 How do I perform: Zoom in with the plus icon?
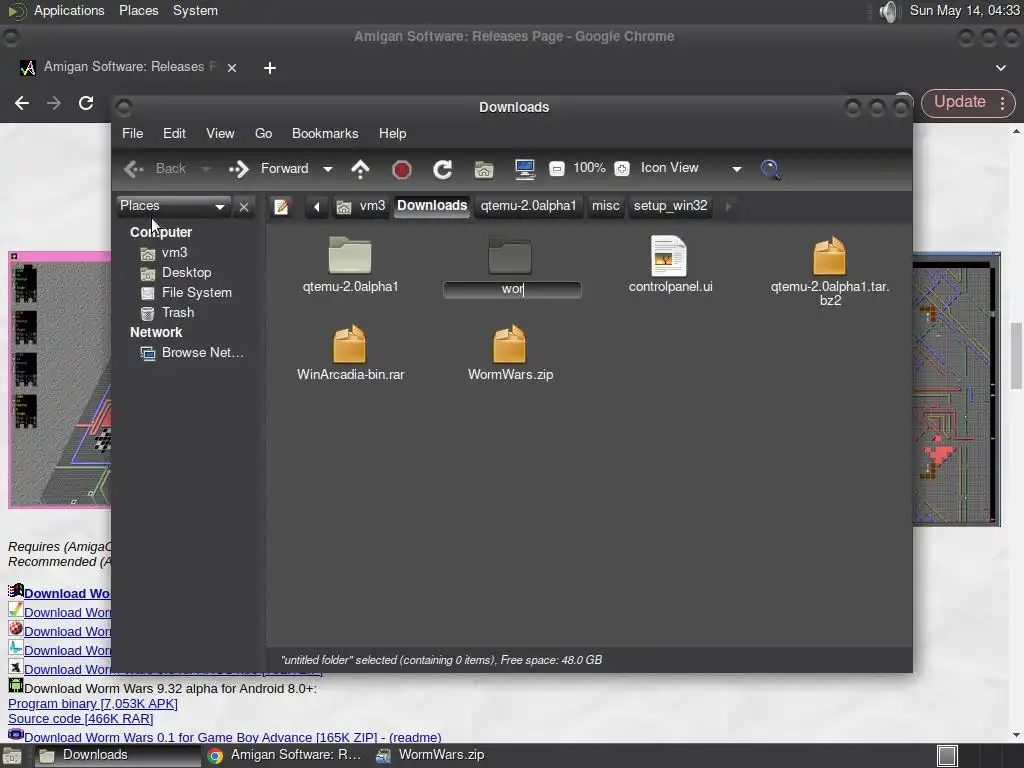pos(622,168)
